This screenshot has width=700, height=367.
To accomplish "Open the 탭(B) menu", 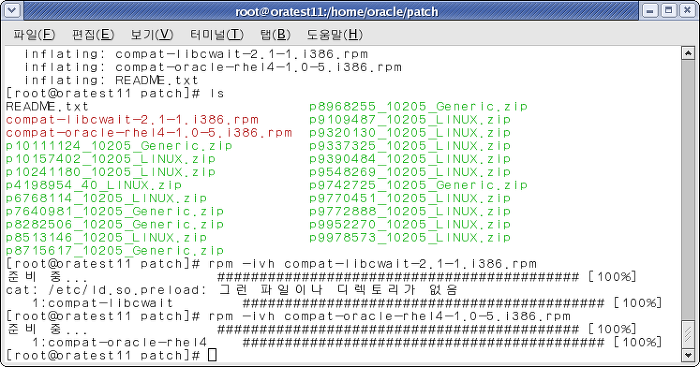I will [275, 34].
